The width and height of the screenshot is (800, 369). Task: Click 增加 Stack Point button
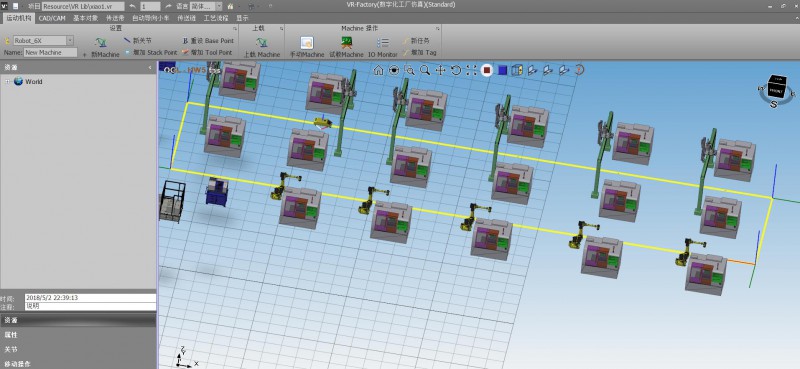point(151,52)
